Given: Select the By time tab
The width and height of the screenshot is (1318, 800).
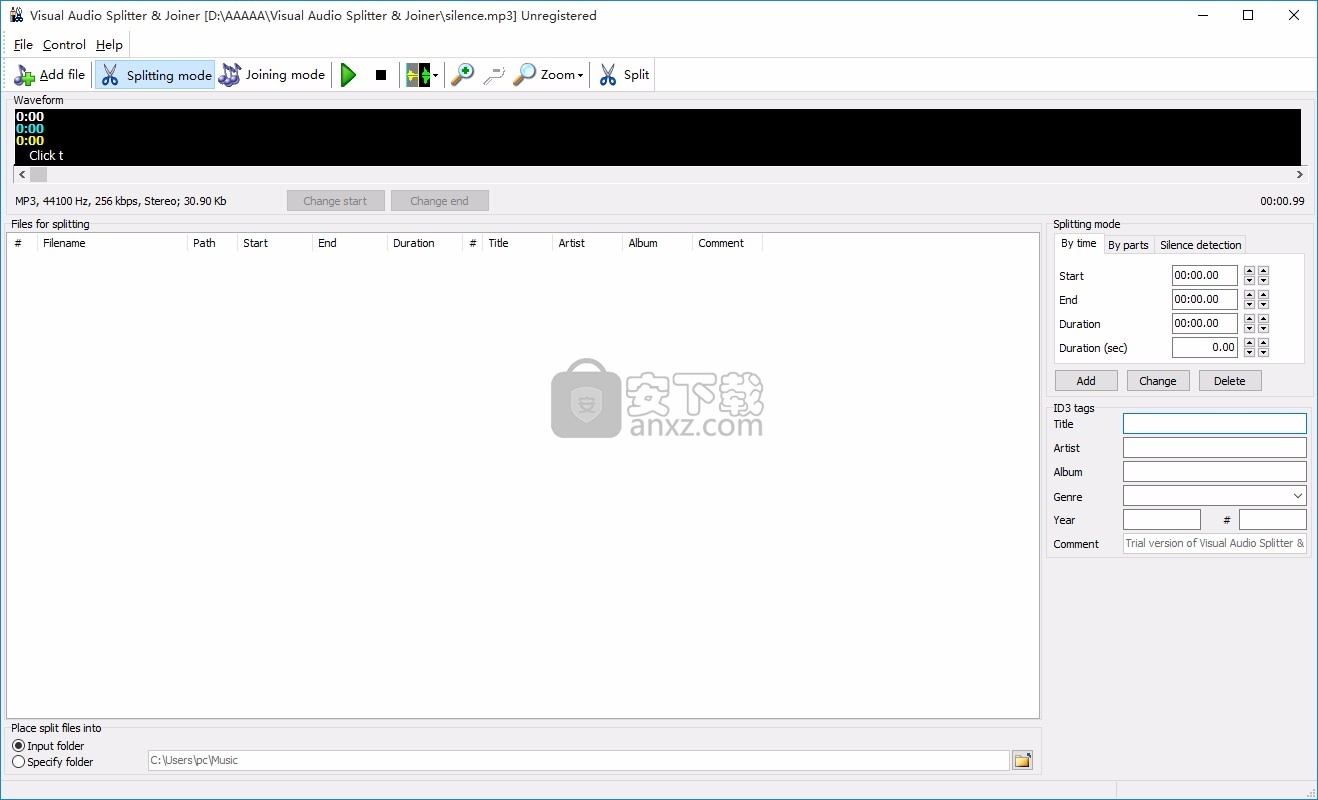Looking at the screenshot, I should (1079, 244).
